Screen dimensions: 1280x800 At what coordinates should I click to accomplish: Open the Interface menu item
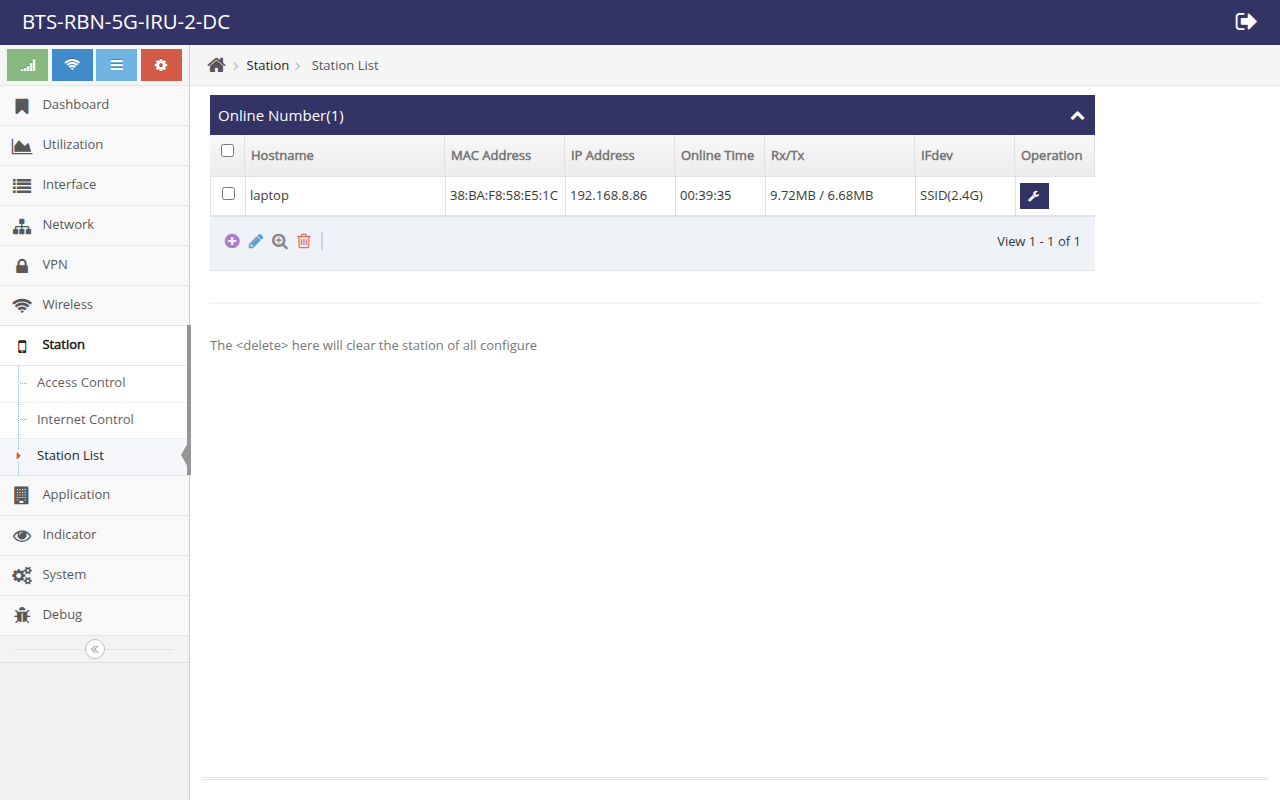pos(94,185)
